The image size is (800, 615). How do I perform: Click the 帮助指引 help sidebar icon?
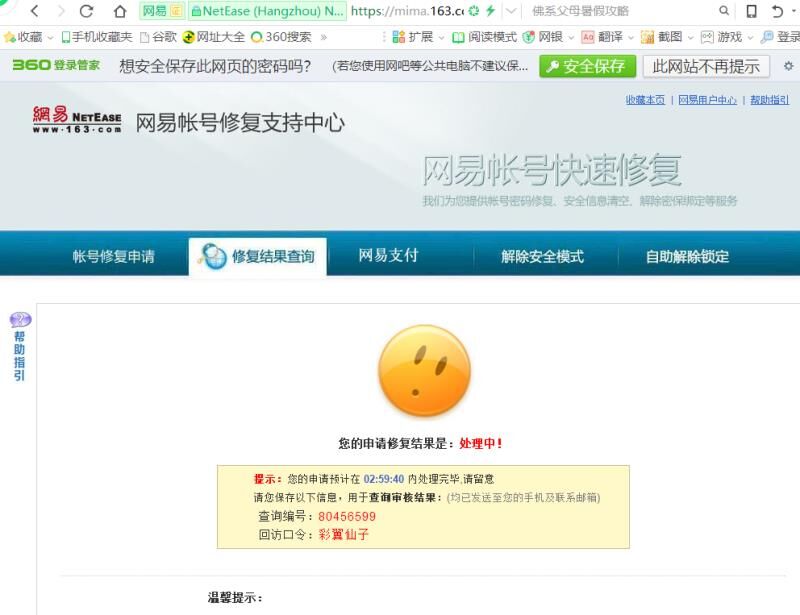point(20,346)
